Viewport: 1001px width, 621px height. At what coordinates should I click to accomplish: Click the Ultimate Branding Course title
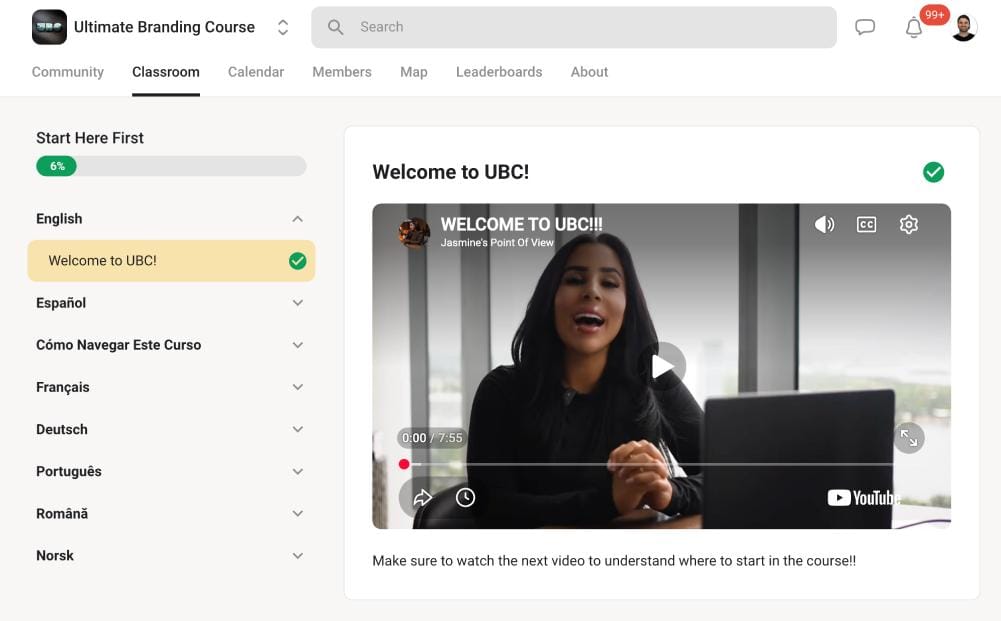[x=164, y=27]
